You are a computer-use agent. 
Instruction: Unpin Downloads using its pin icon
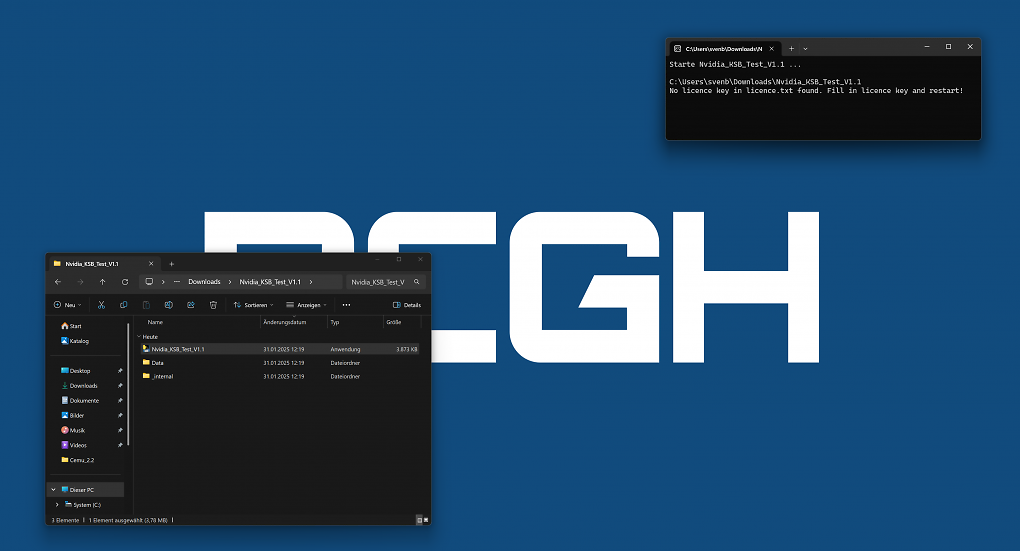120,386
